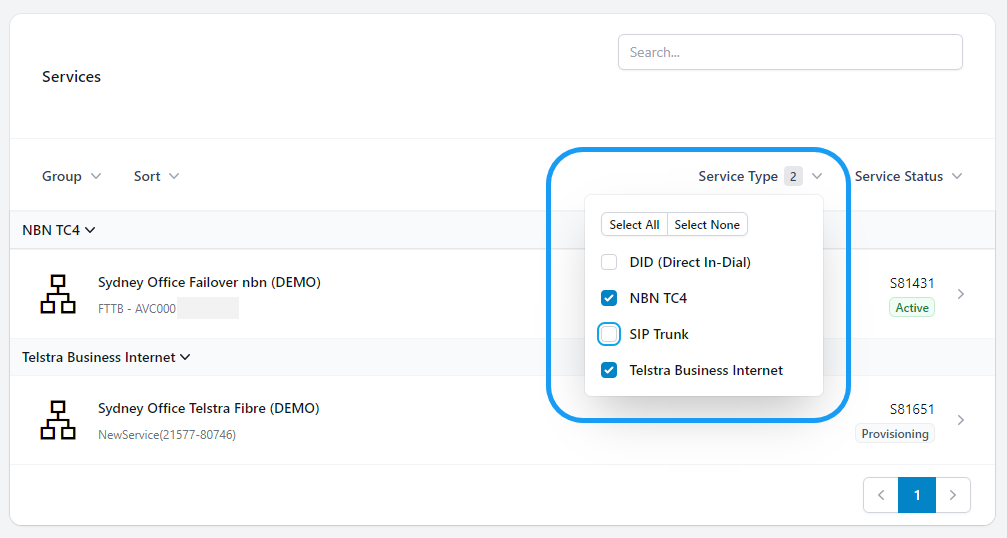Image resolution: width=1007 pixels, height=538 pixels.
Task: Go to previous page arrow
Action: pos(880,495)
